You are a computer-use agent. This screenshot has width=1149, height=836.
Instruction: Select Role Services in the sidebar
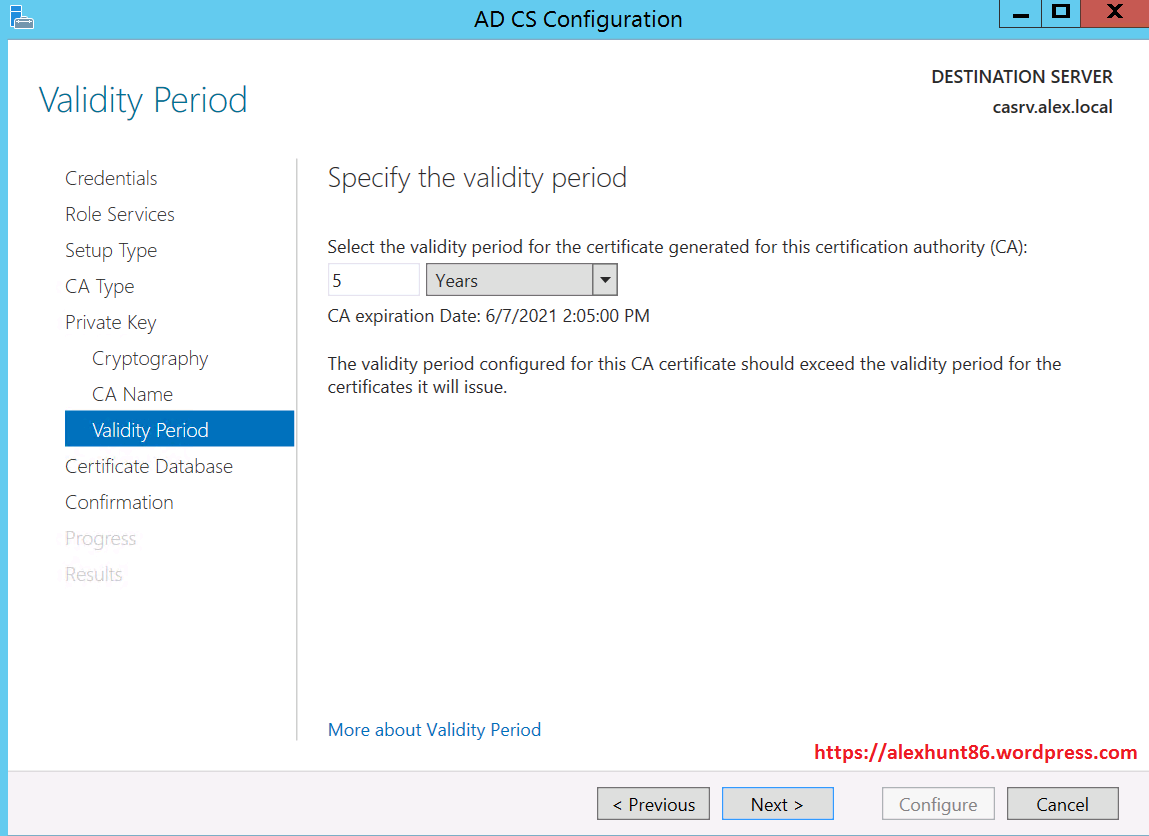pyautogui.click(x=120, y=214)
